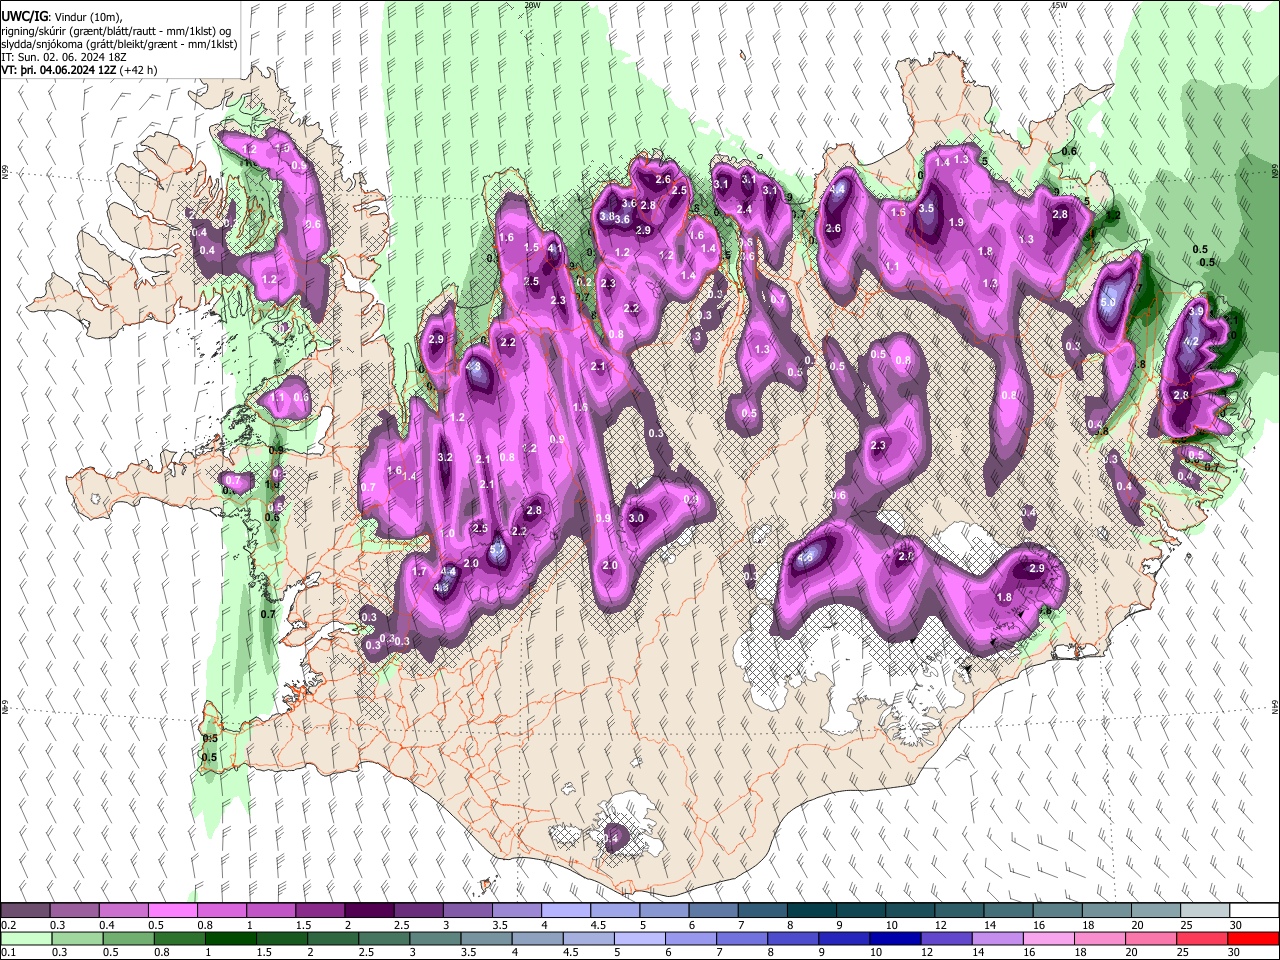Click the bright red 30 rain scale swatch

tap(1254, 938)
